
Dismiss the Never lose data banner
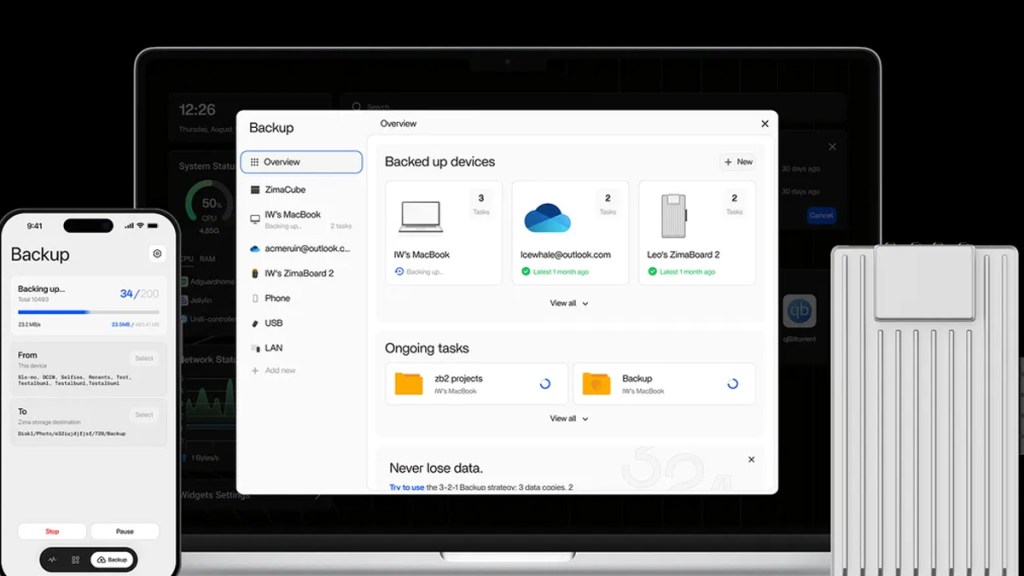(751, 460)
